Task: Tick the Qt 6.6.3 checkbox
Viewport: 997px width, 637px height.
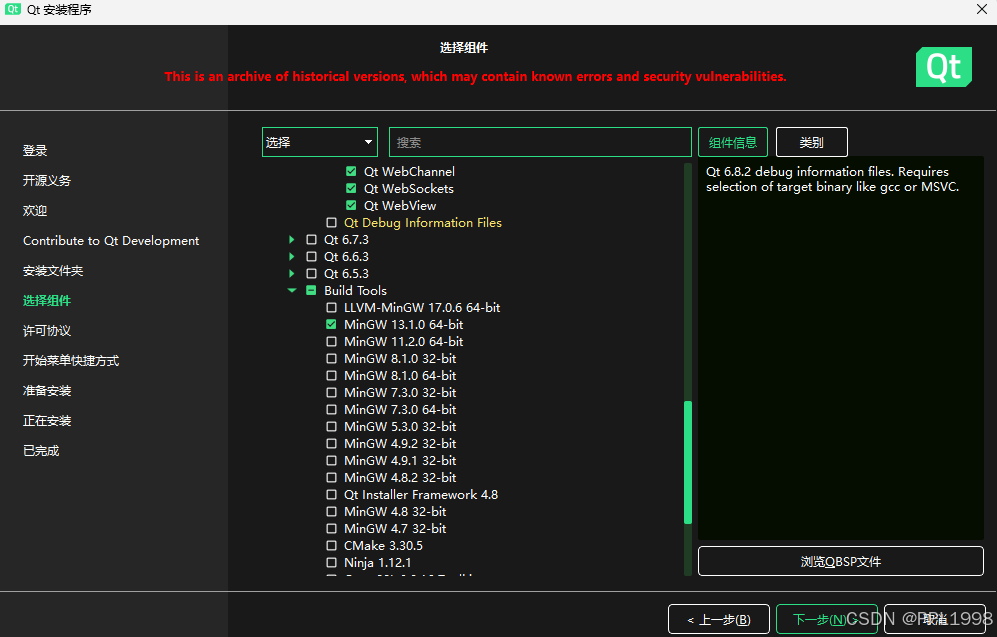Action: click(312, 257)
